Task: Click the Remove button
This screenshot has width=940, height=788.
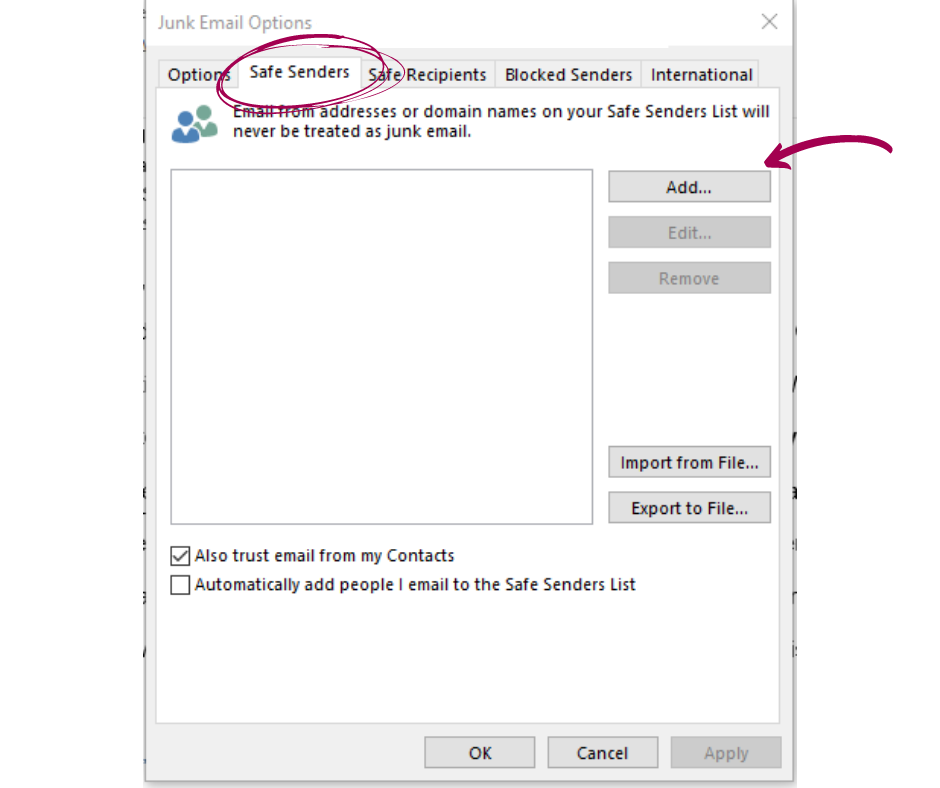Action: [x=689, y=277]
